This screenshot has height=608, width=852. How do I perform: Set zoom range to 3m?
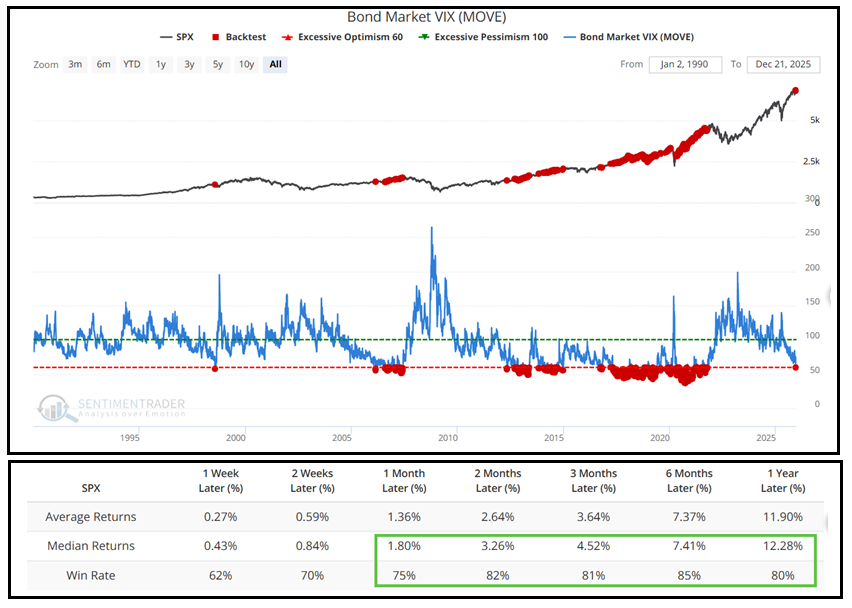coord(75,64)
